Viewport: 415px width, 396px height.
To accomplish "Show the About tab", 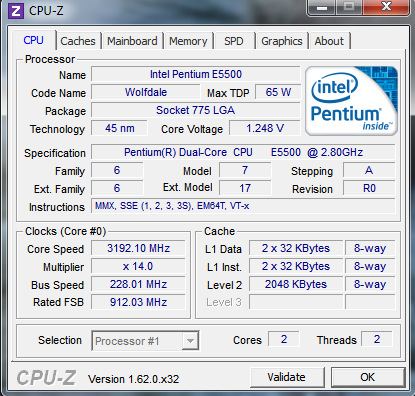I will click(329, 41).
